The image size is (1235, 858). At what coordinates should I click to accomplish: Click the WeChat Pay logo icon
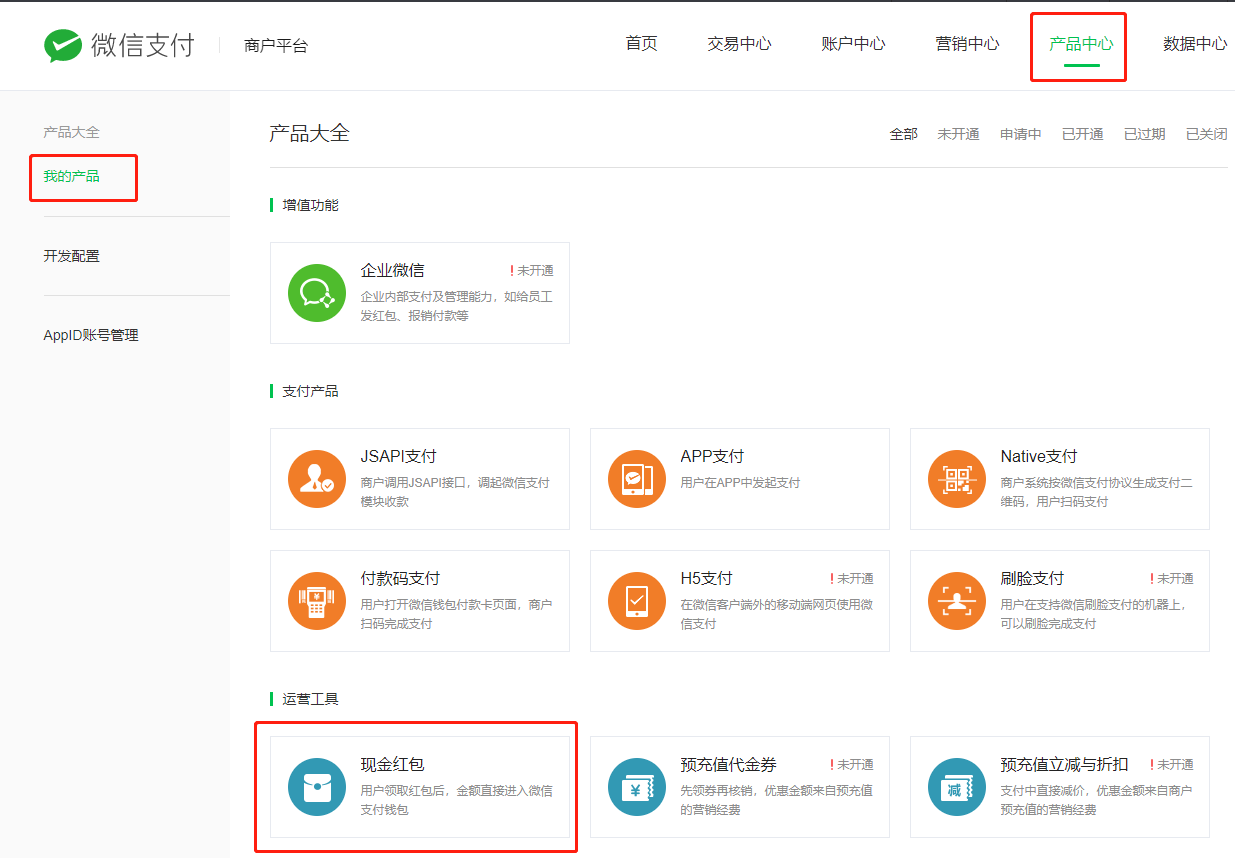coord(63,45)
